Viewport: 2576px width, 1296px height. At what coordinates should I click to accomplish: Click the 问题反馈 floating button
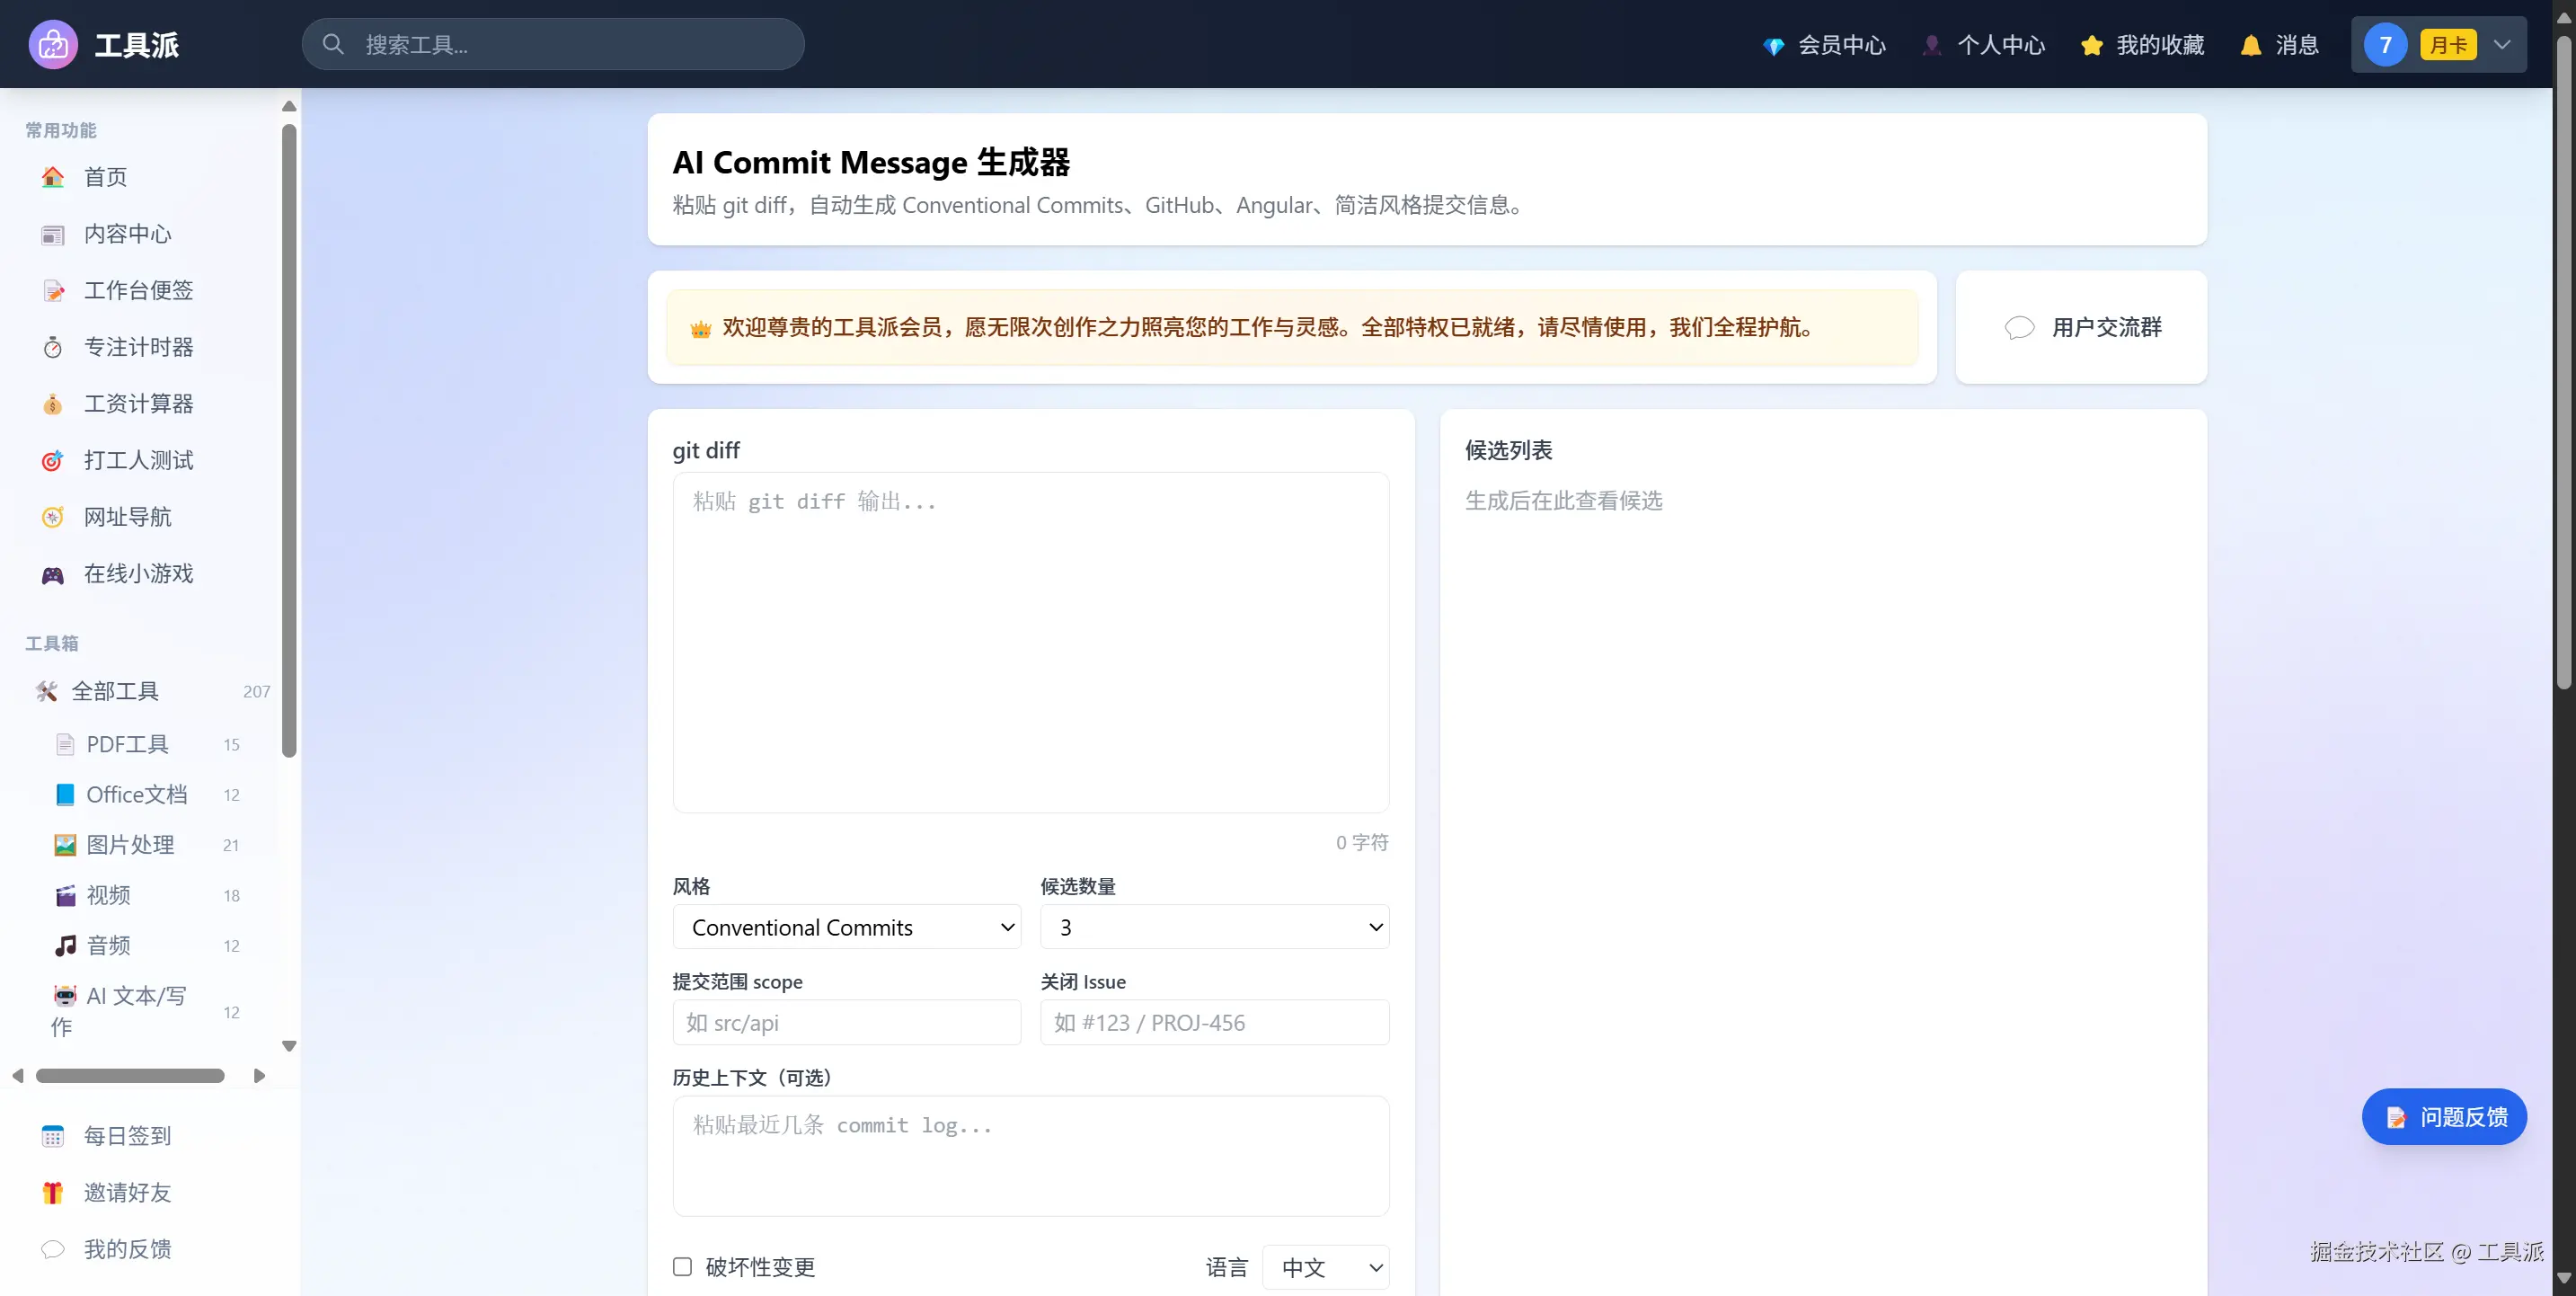coord(2444,1117)
